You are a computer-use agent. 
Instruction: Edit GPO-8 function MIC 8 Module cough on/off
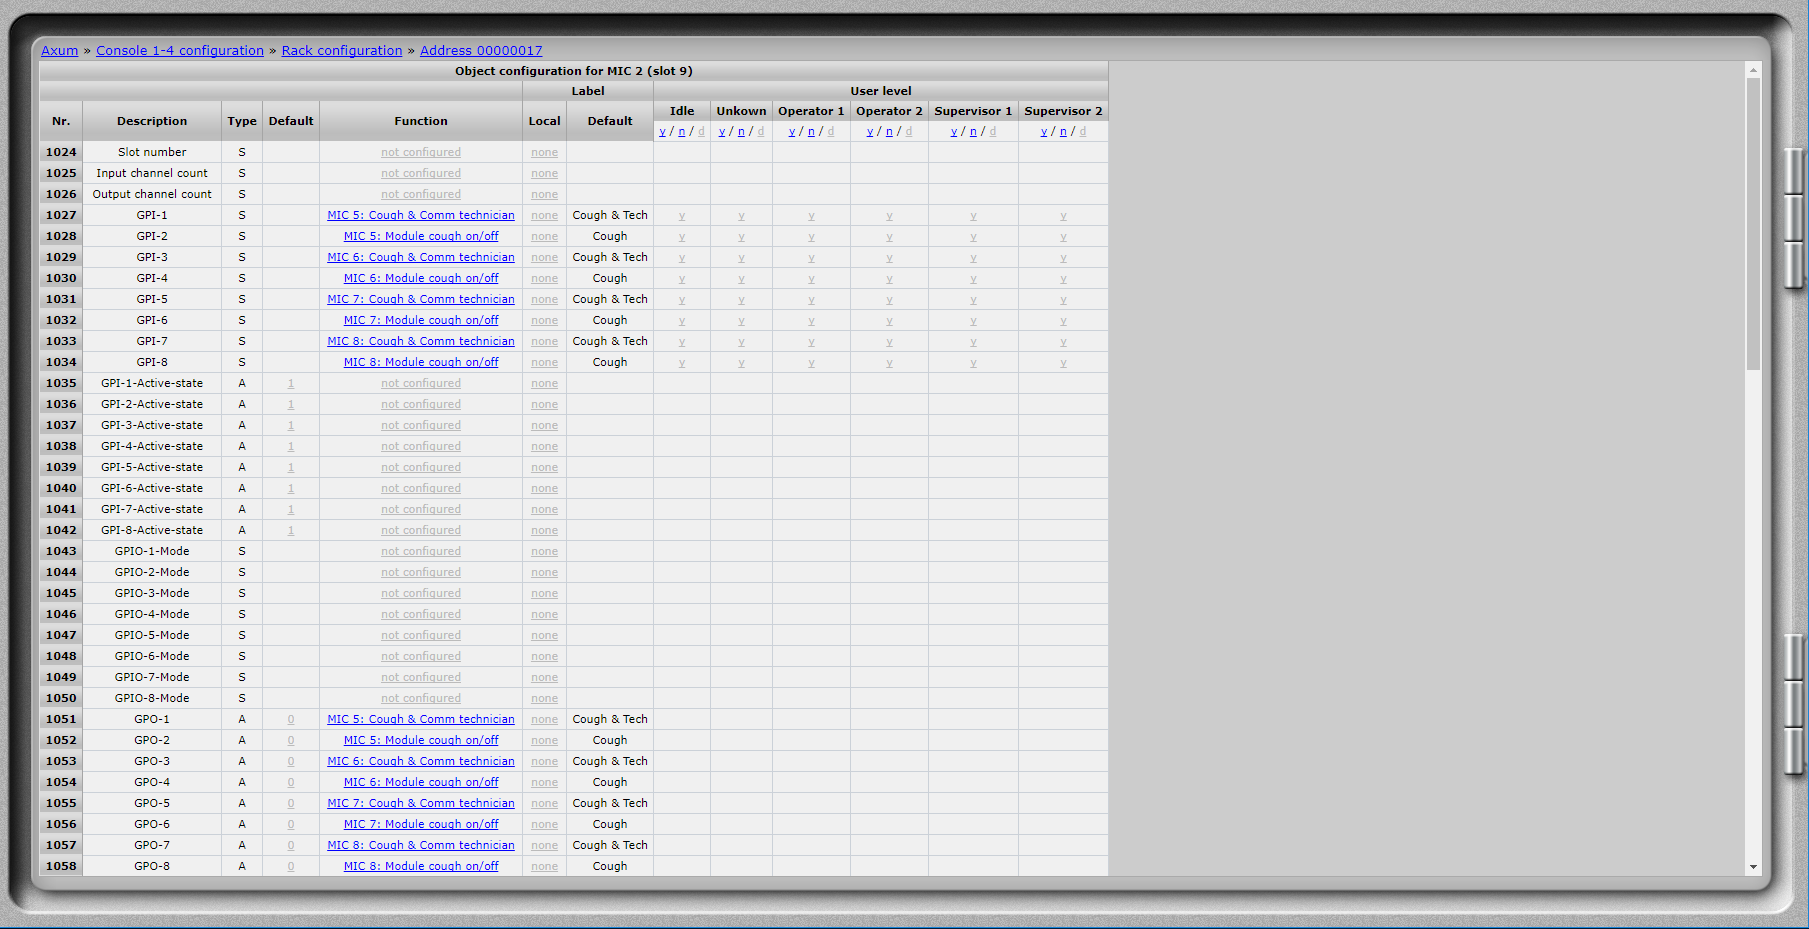(x=421, y=867)
